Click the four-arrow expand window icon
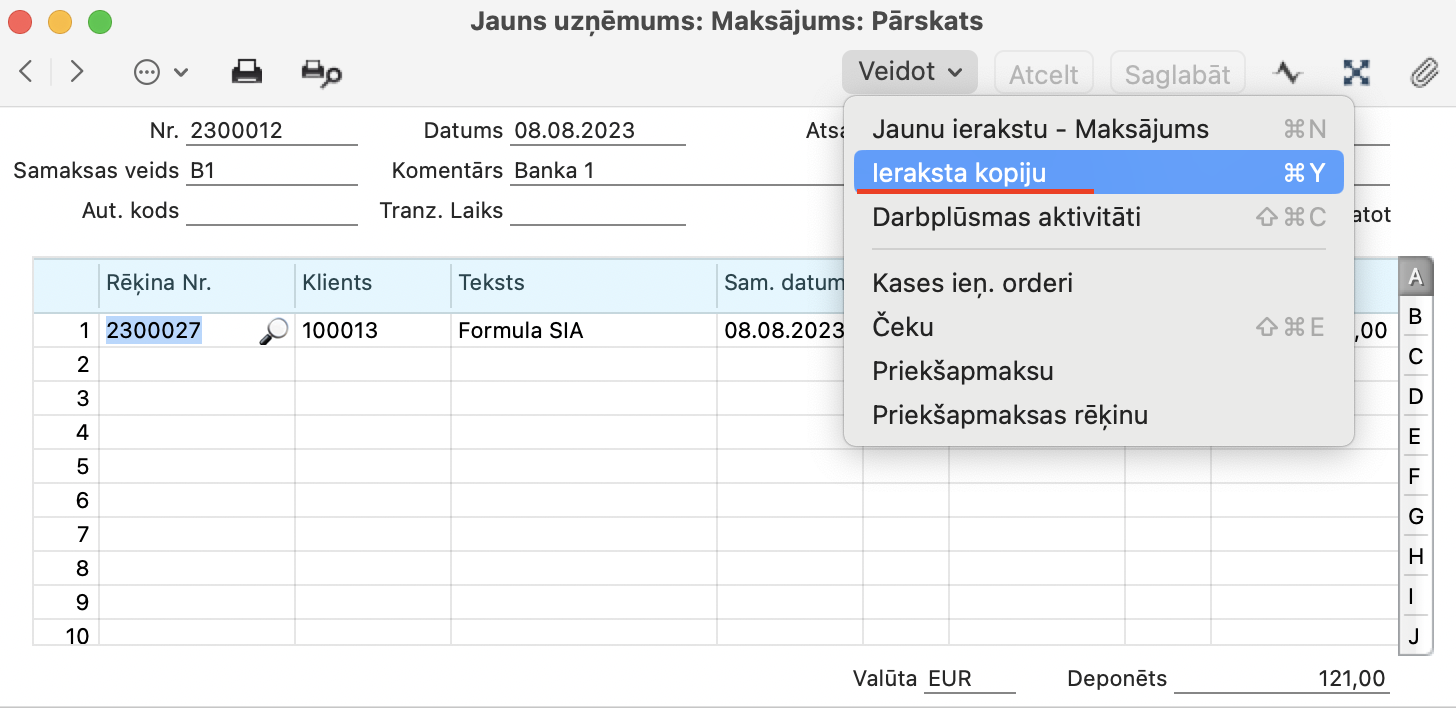This screenshot has width=1456, height=708. pos(1356,72)
